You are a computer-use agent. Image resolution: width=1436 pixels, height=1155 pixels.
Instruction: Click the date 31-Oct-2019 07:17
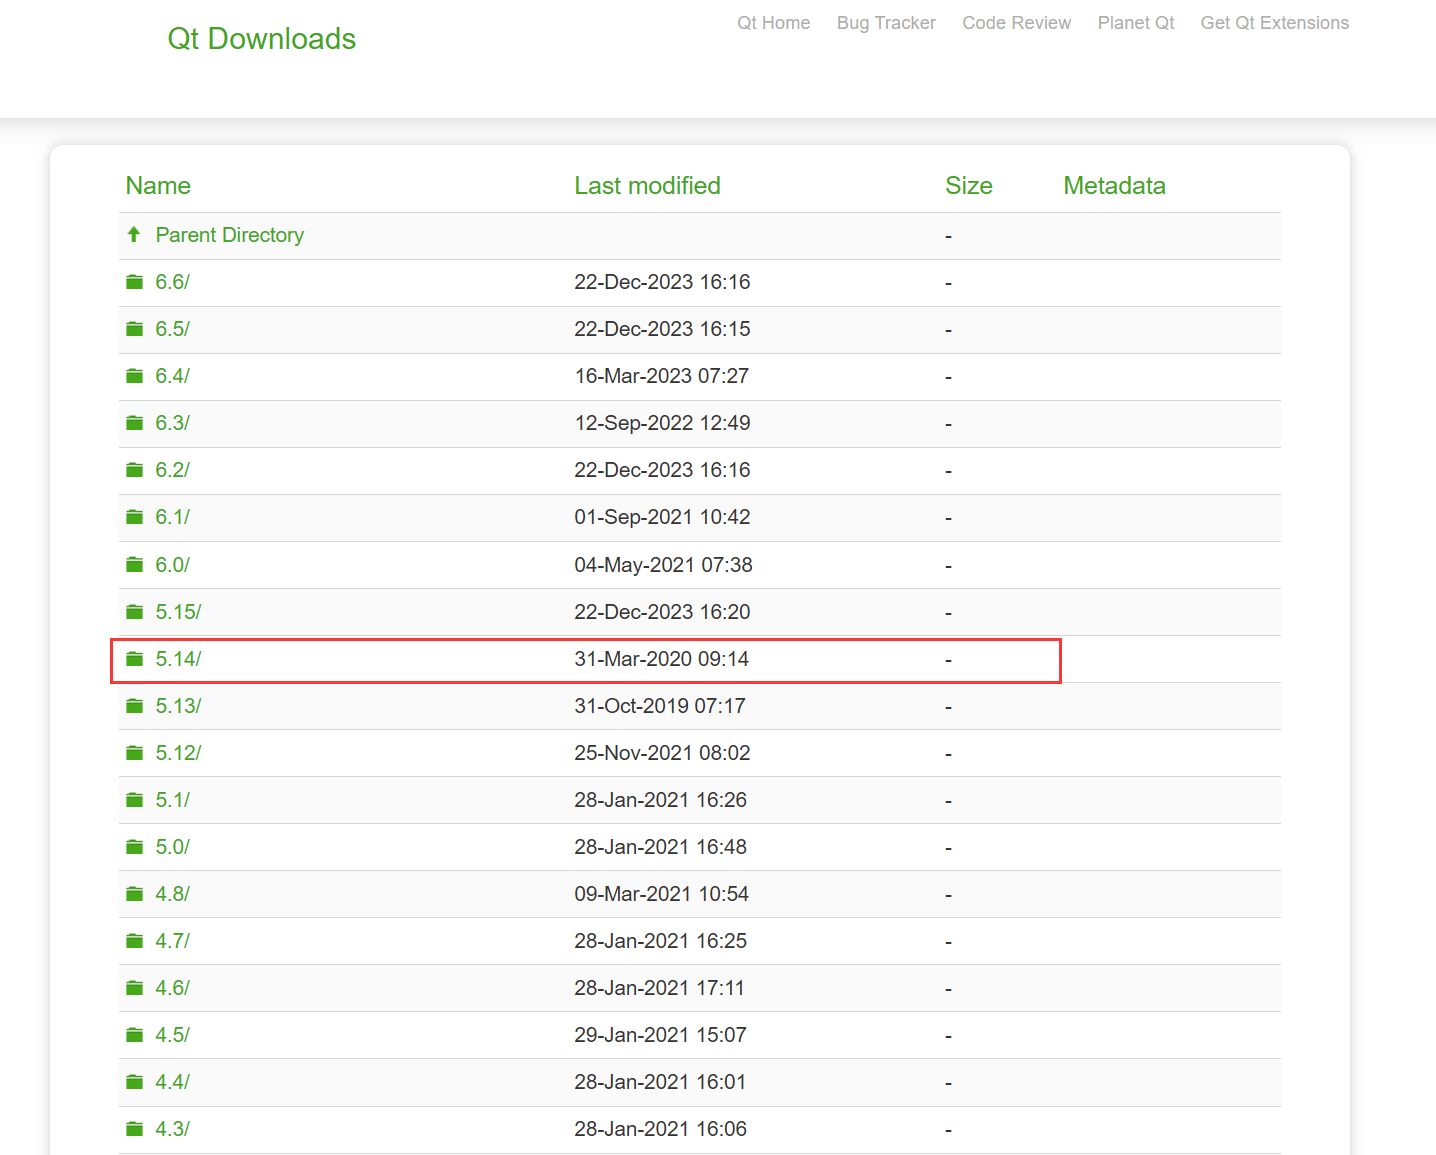tap(660, 706)
